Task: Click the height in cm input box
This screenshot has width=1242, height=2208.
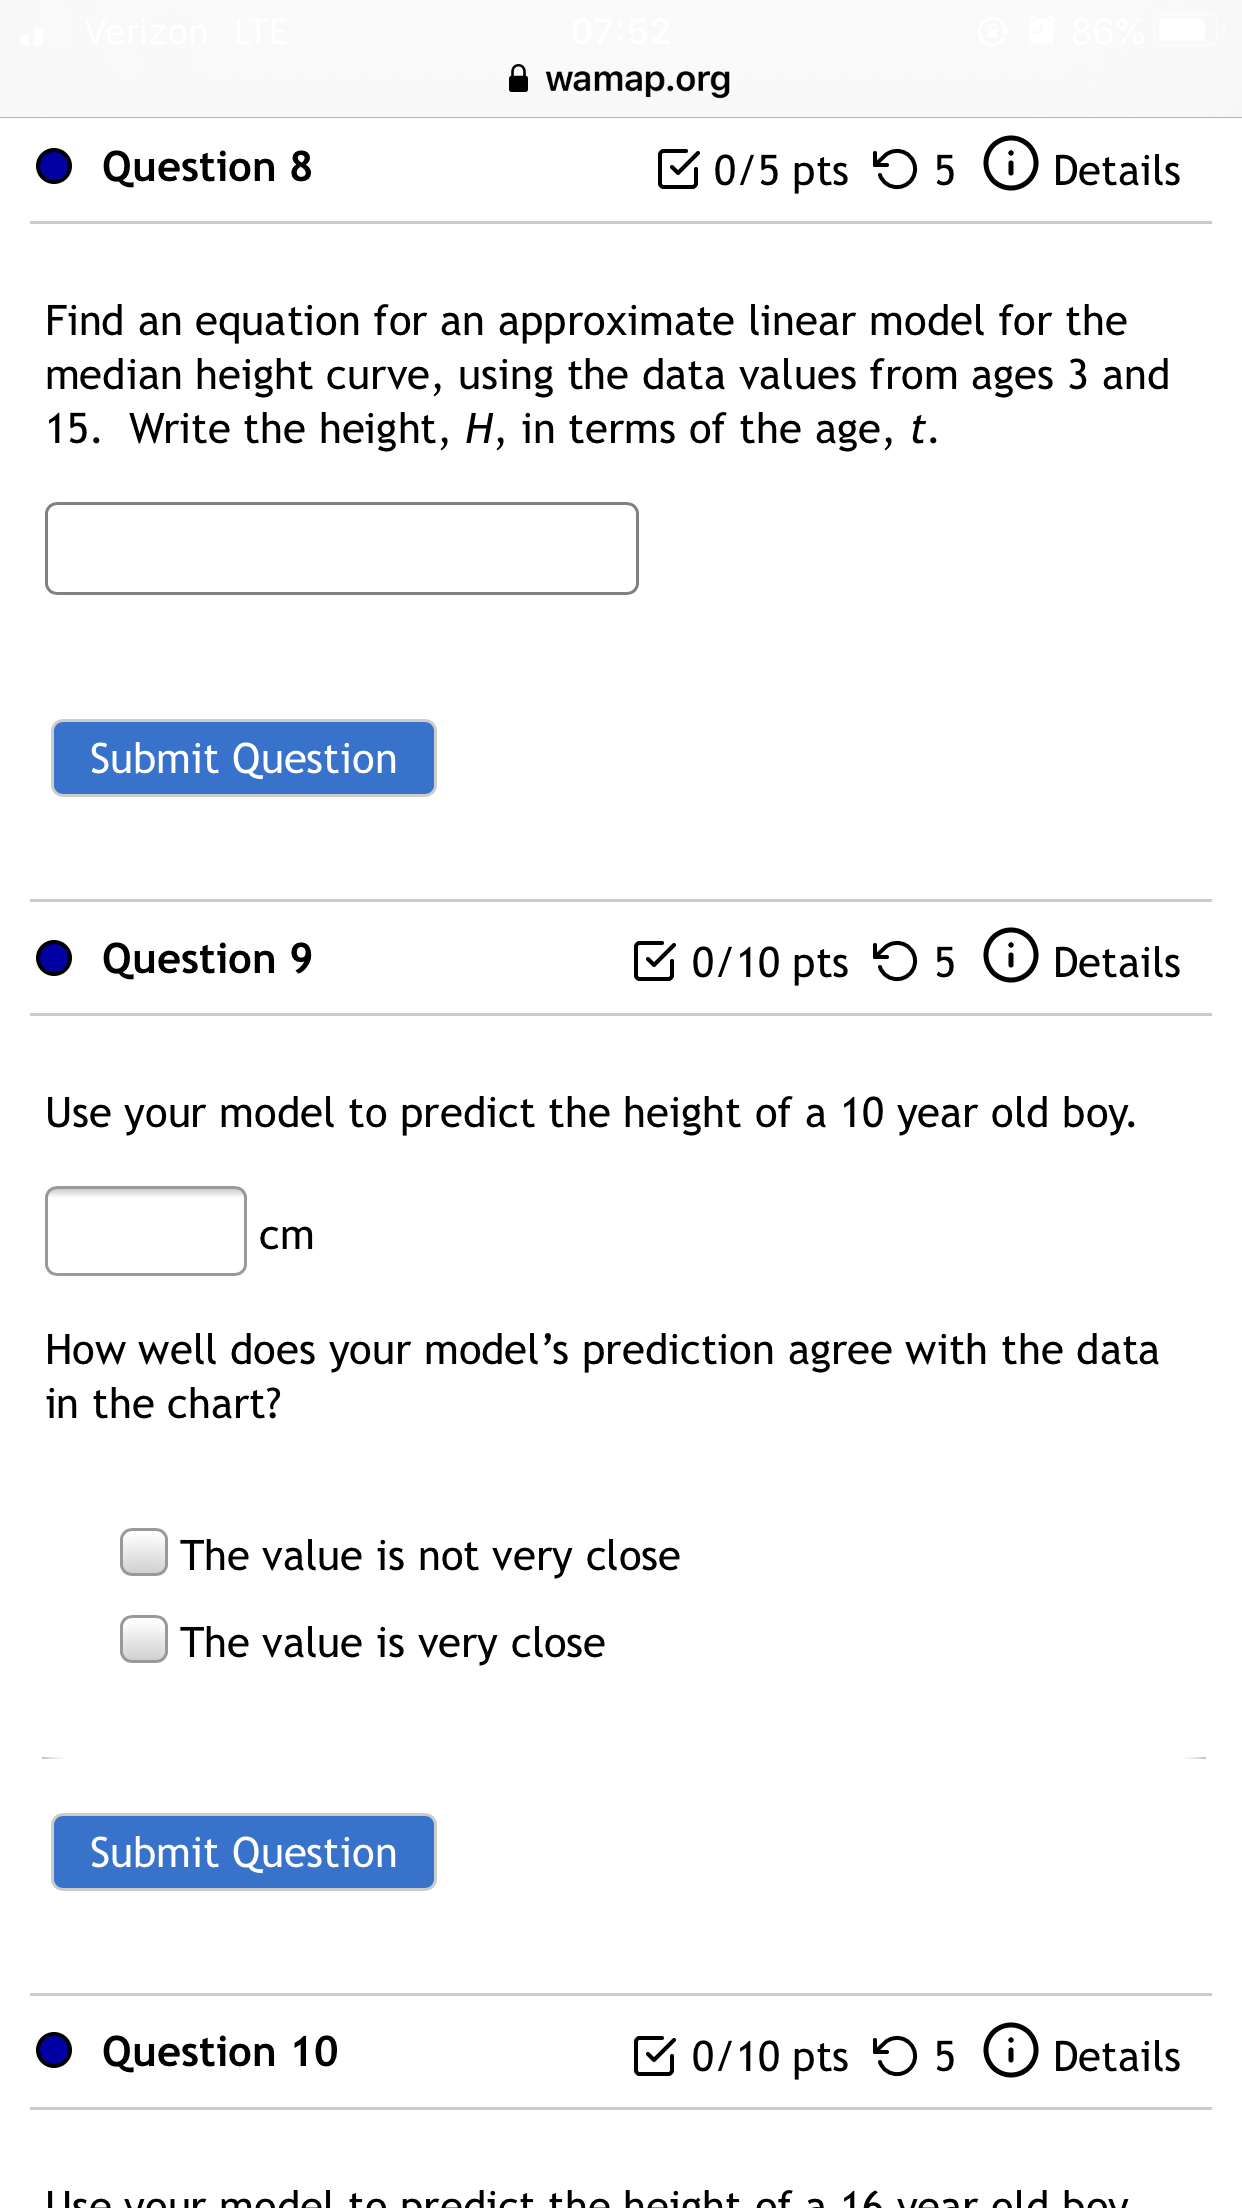Action: click(146, 1231)
